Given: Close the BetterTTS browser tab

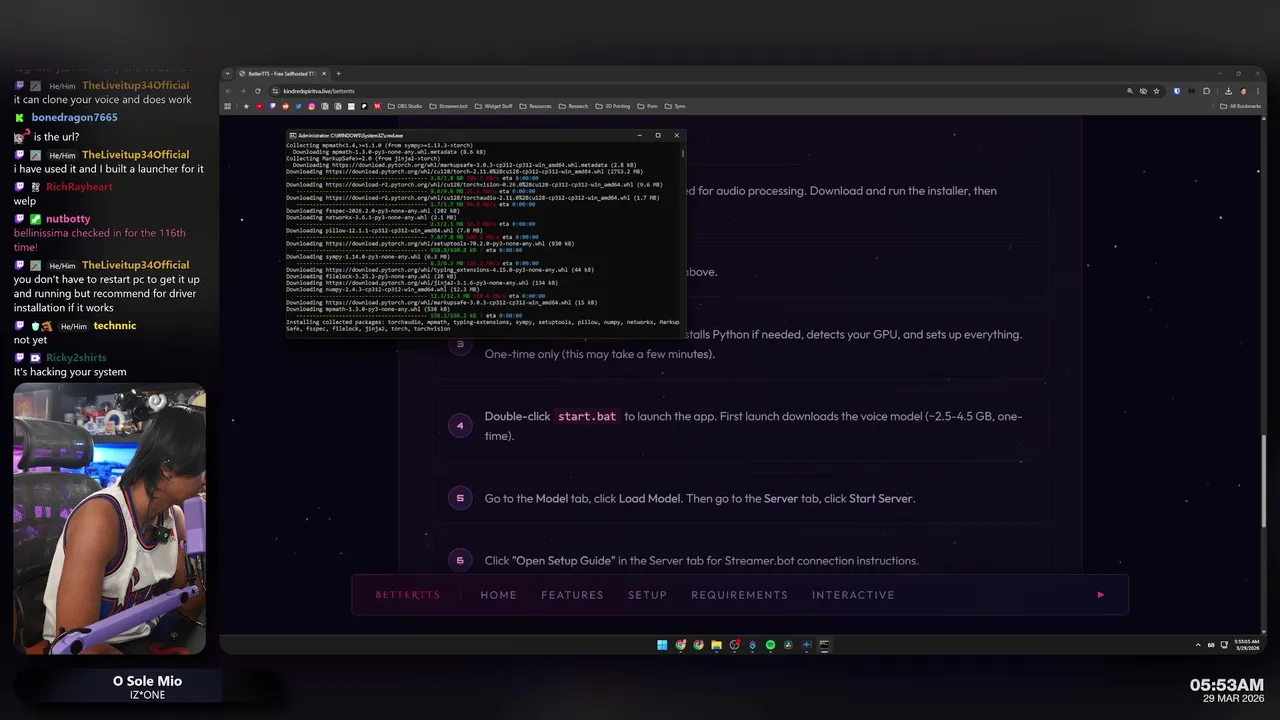Looking at the screenshot, I should [x=324, y=73].
